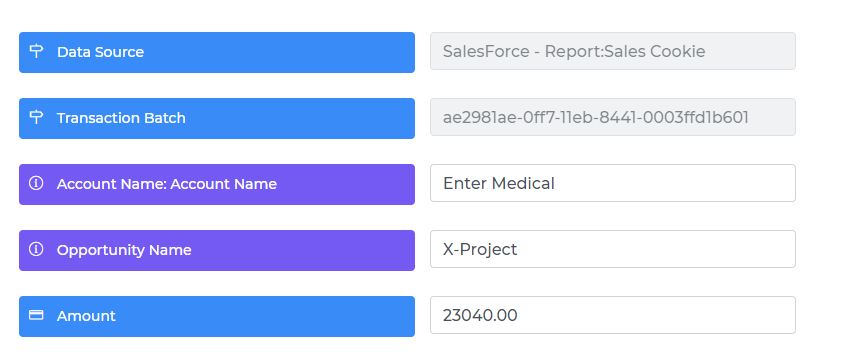843x363 pixels.
Task: Click the 'X-Project' text value
Action: tap(480, 250)
